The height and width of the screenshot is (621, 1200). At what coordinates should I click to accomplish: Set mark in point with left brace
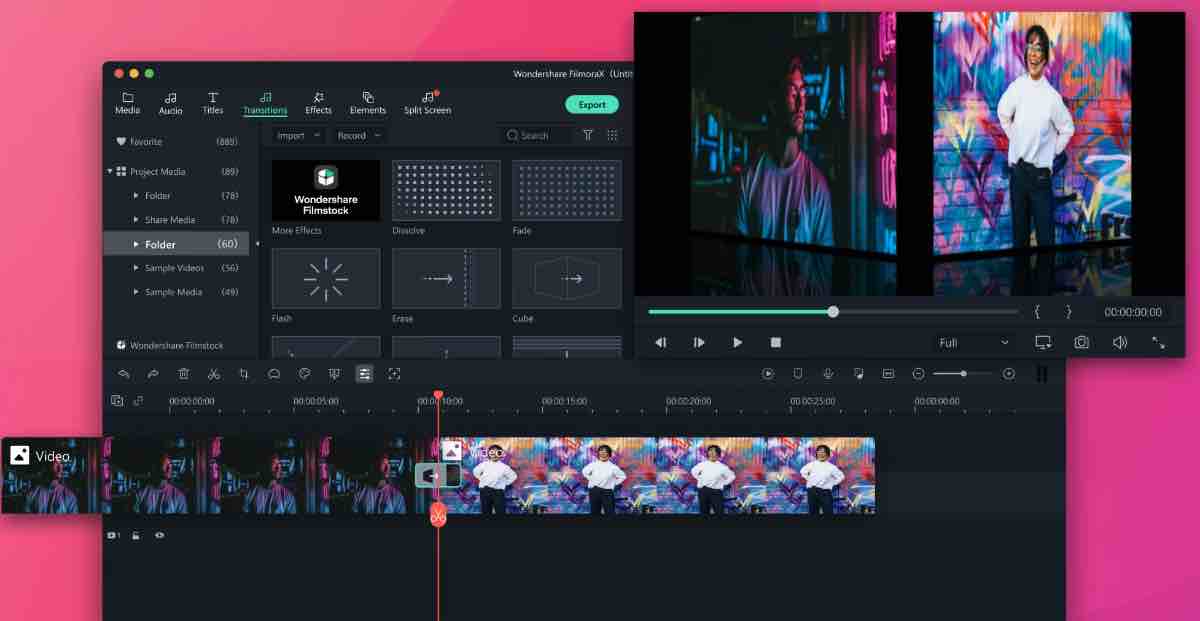pyautogui.click(x=1037, y=312)
